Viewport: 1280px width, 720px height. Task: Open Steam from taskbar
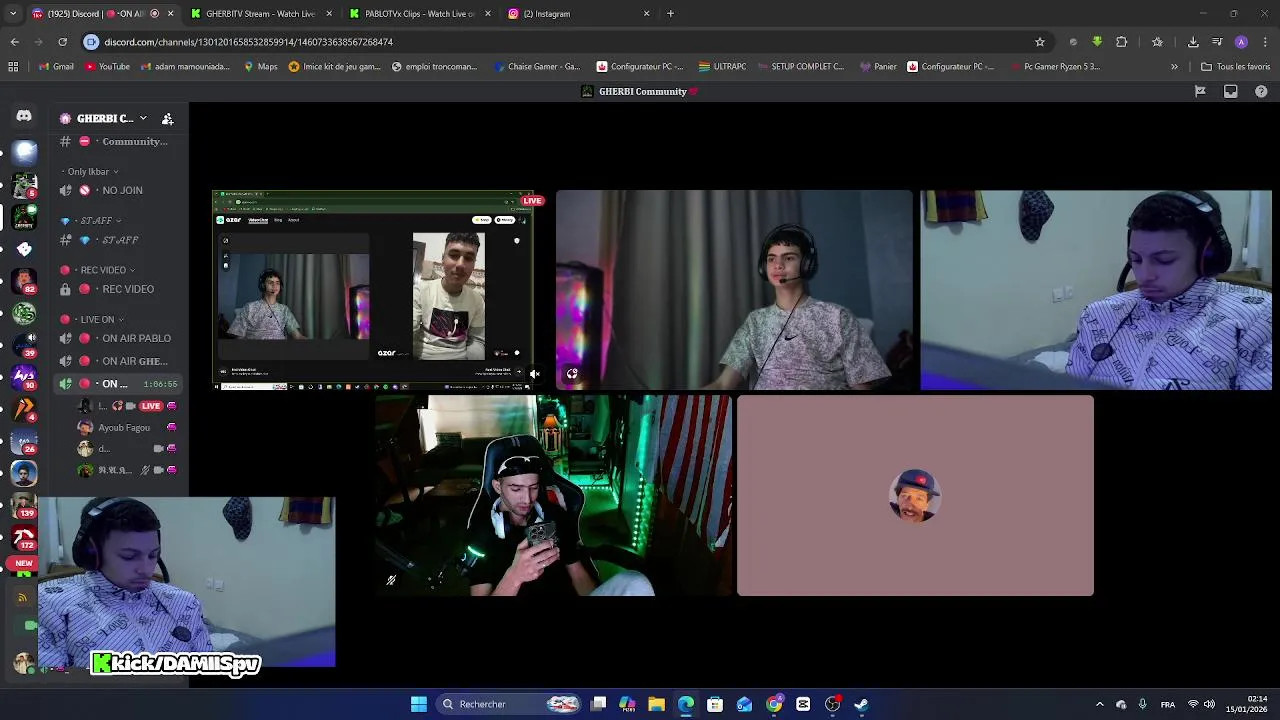pos(861,704)
